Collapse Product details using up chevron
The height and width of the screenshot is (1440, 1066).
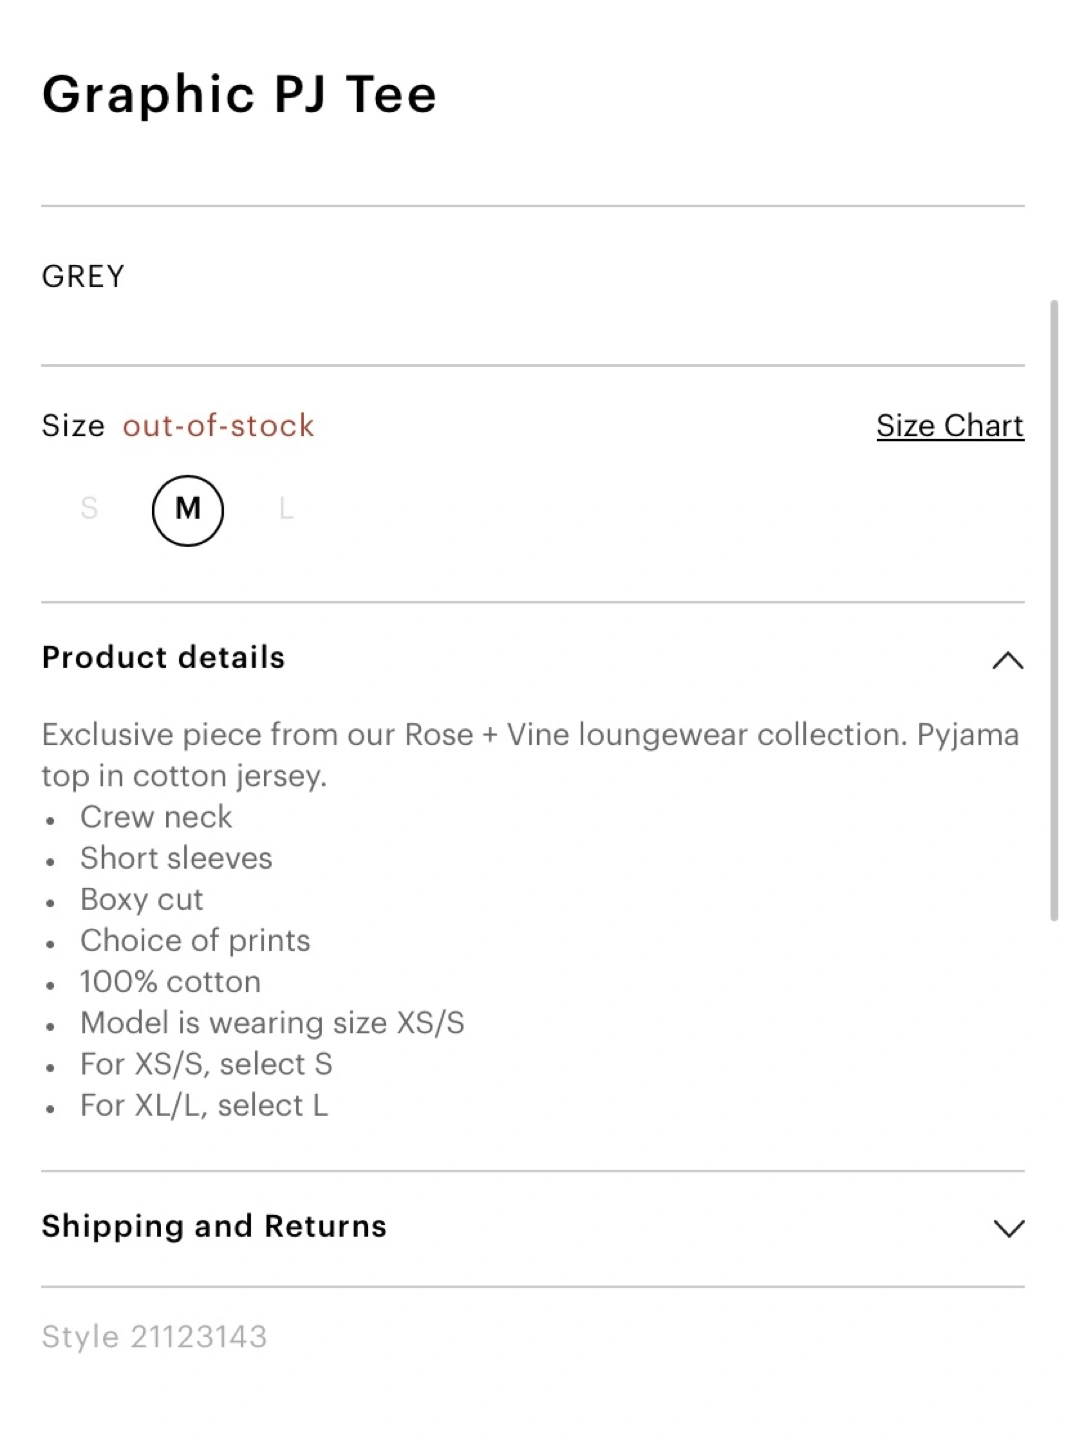coord(1007,660)
